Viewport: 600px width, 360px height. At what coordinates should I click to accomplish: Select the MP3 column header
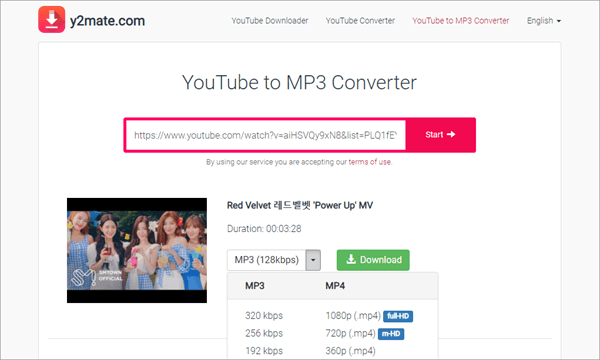[x=255, y=286]
